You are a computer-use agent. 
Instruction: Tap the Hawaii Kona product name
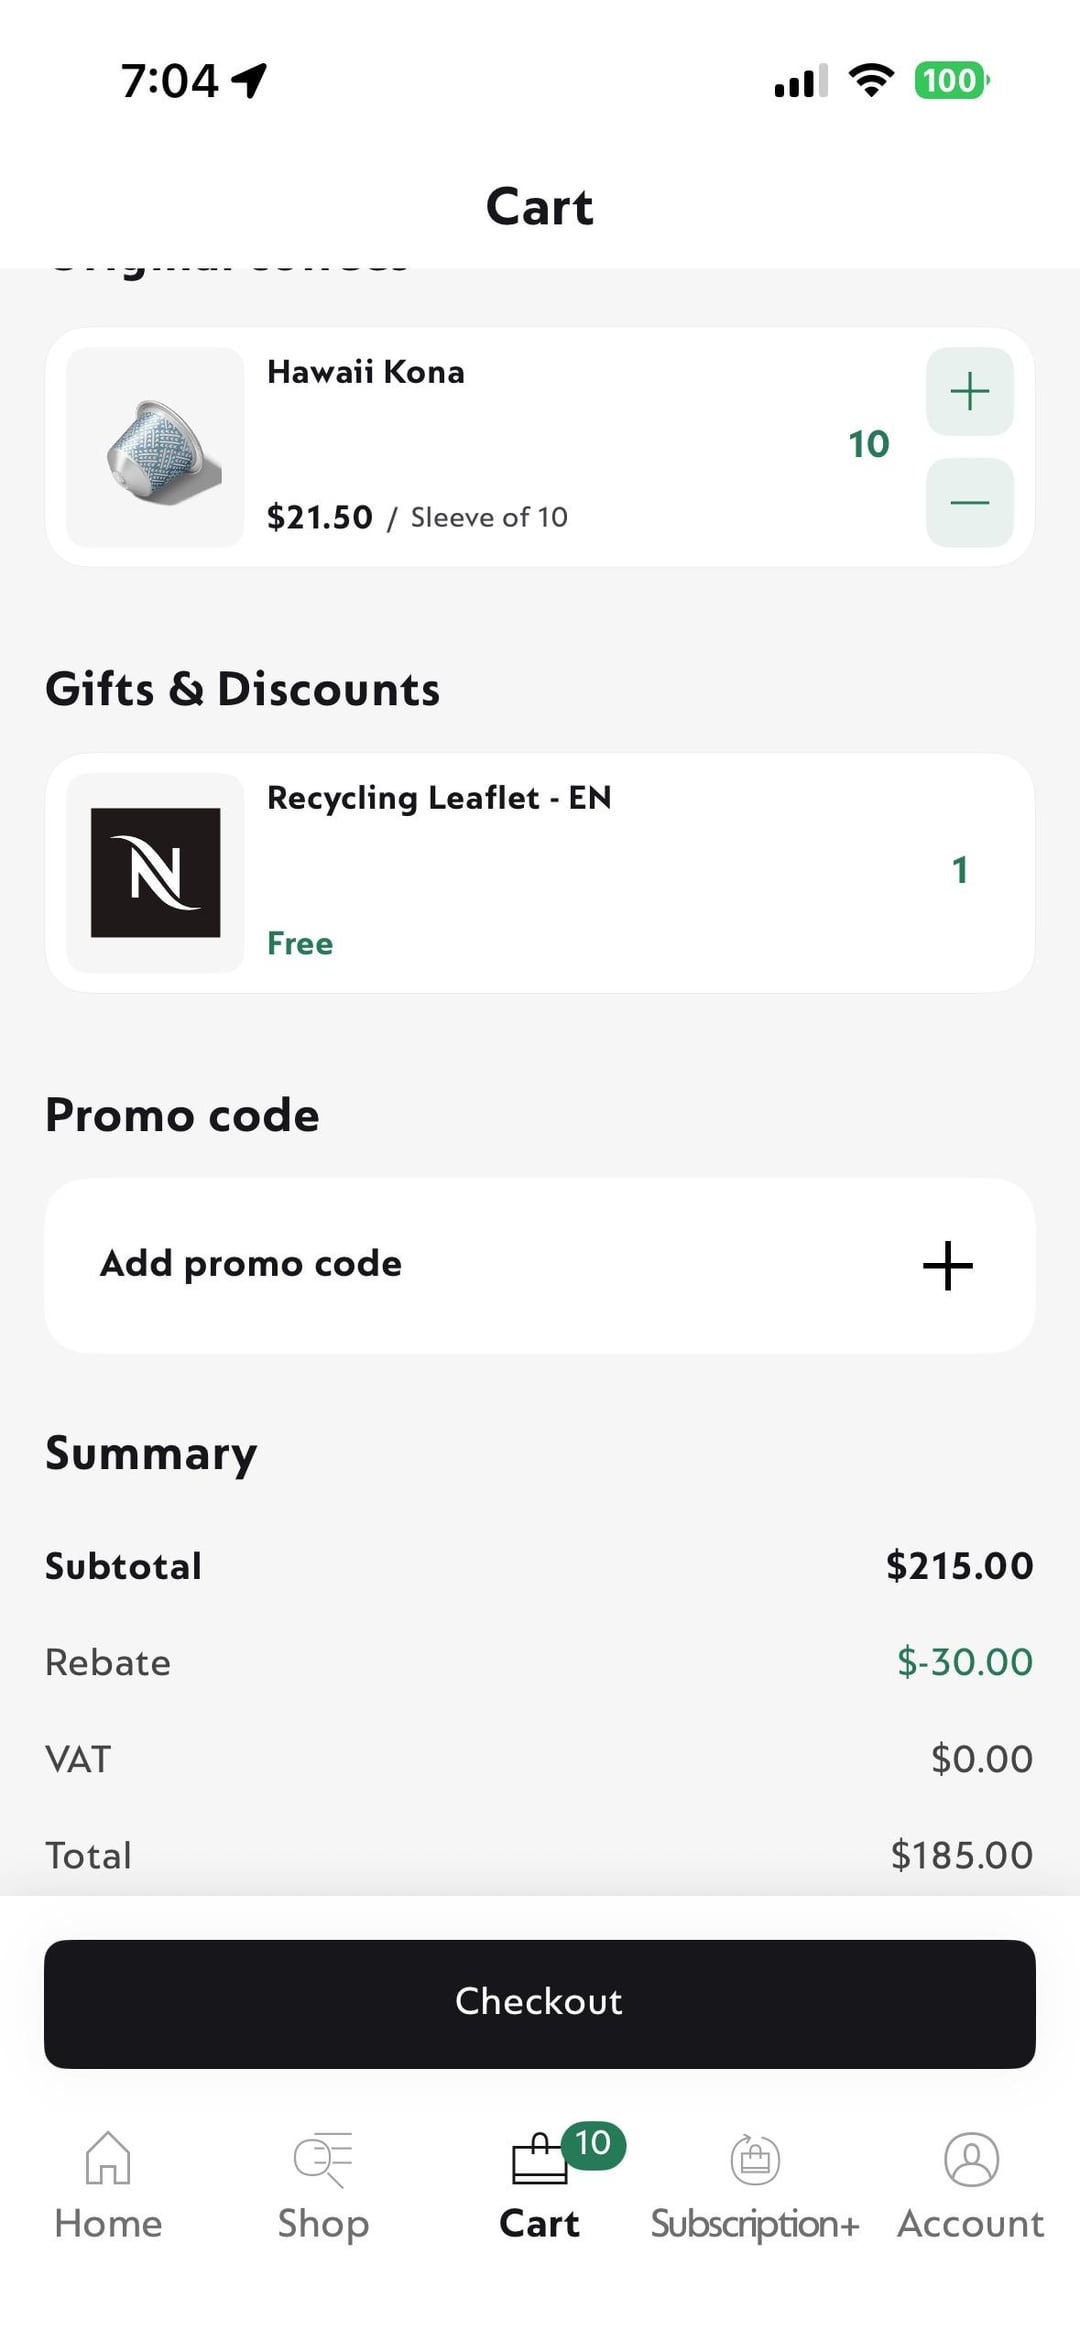(366, 372)
